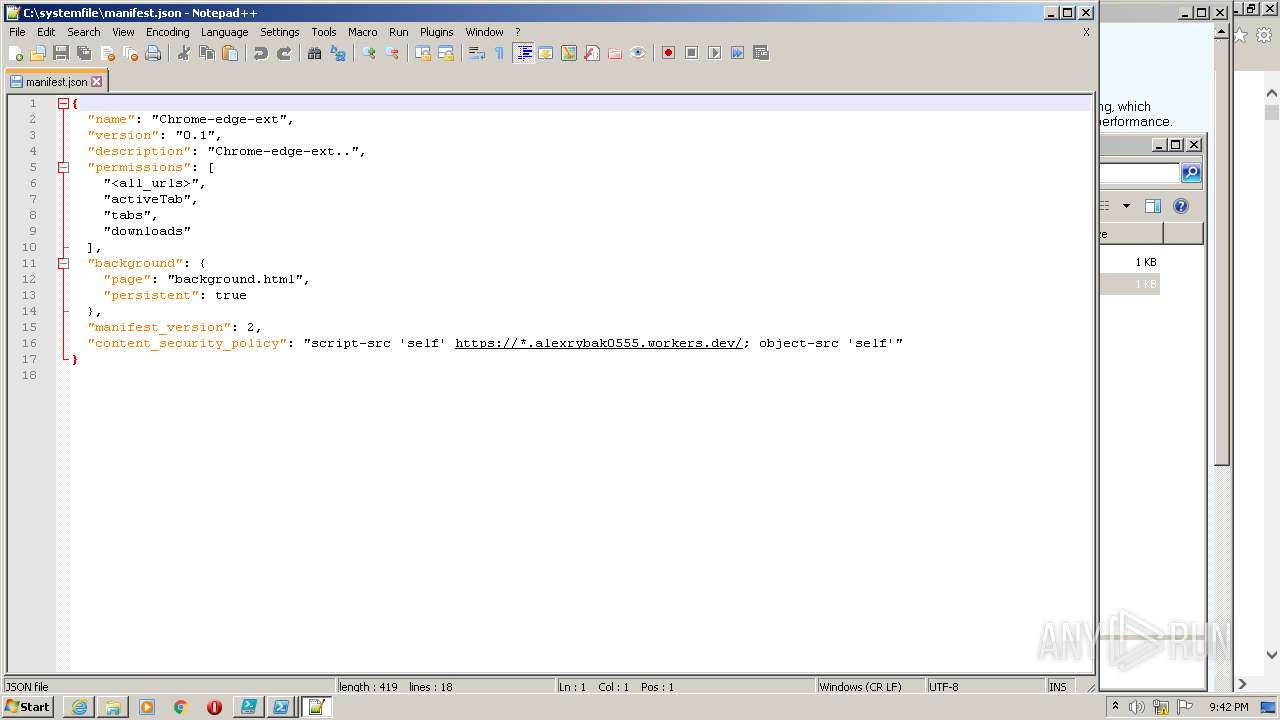Run macro multiple times icon
The height and width of the screenshot is (720, 1280).
tap(737, 53)
